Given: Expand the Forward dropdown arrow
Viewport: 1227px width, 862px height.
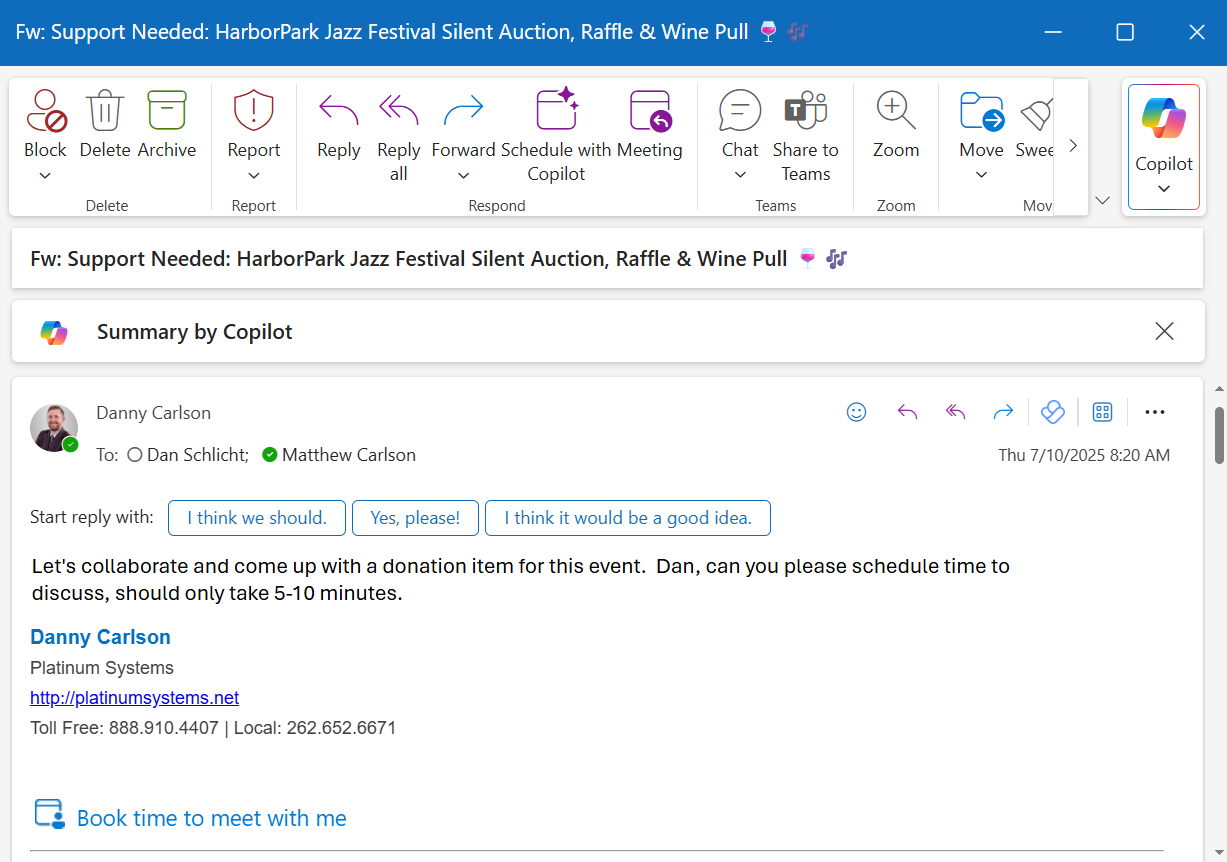Looking at the screenshot, I should (x=463, y=176).
